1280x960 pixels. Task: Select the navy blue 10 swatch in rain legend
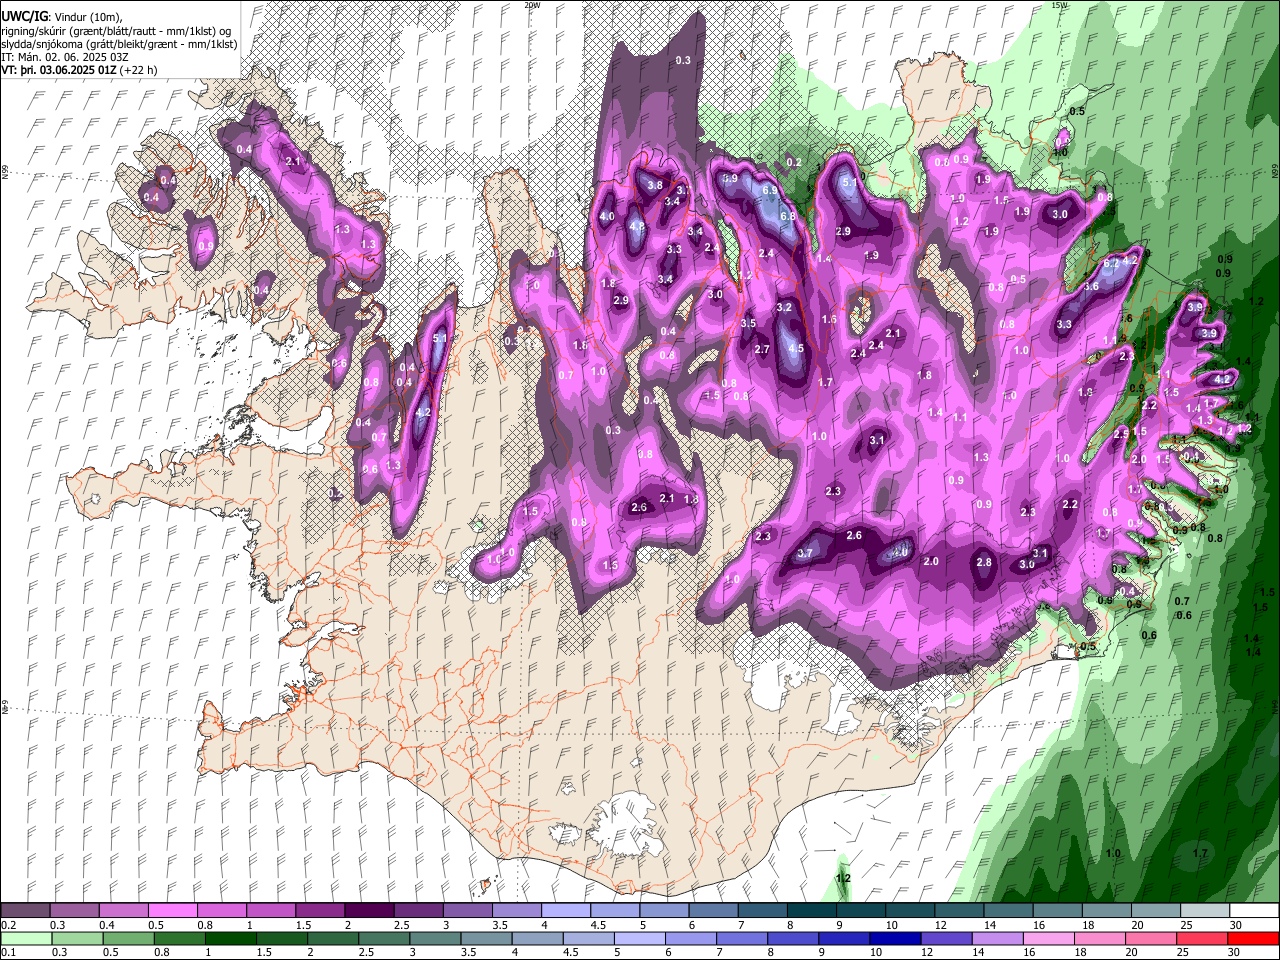pos(896,938)
